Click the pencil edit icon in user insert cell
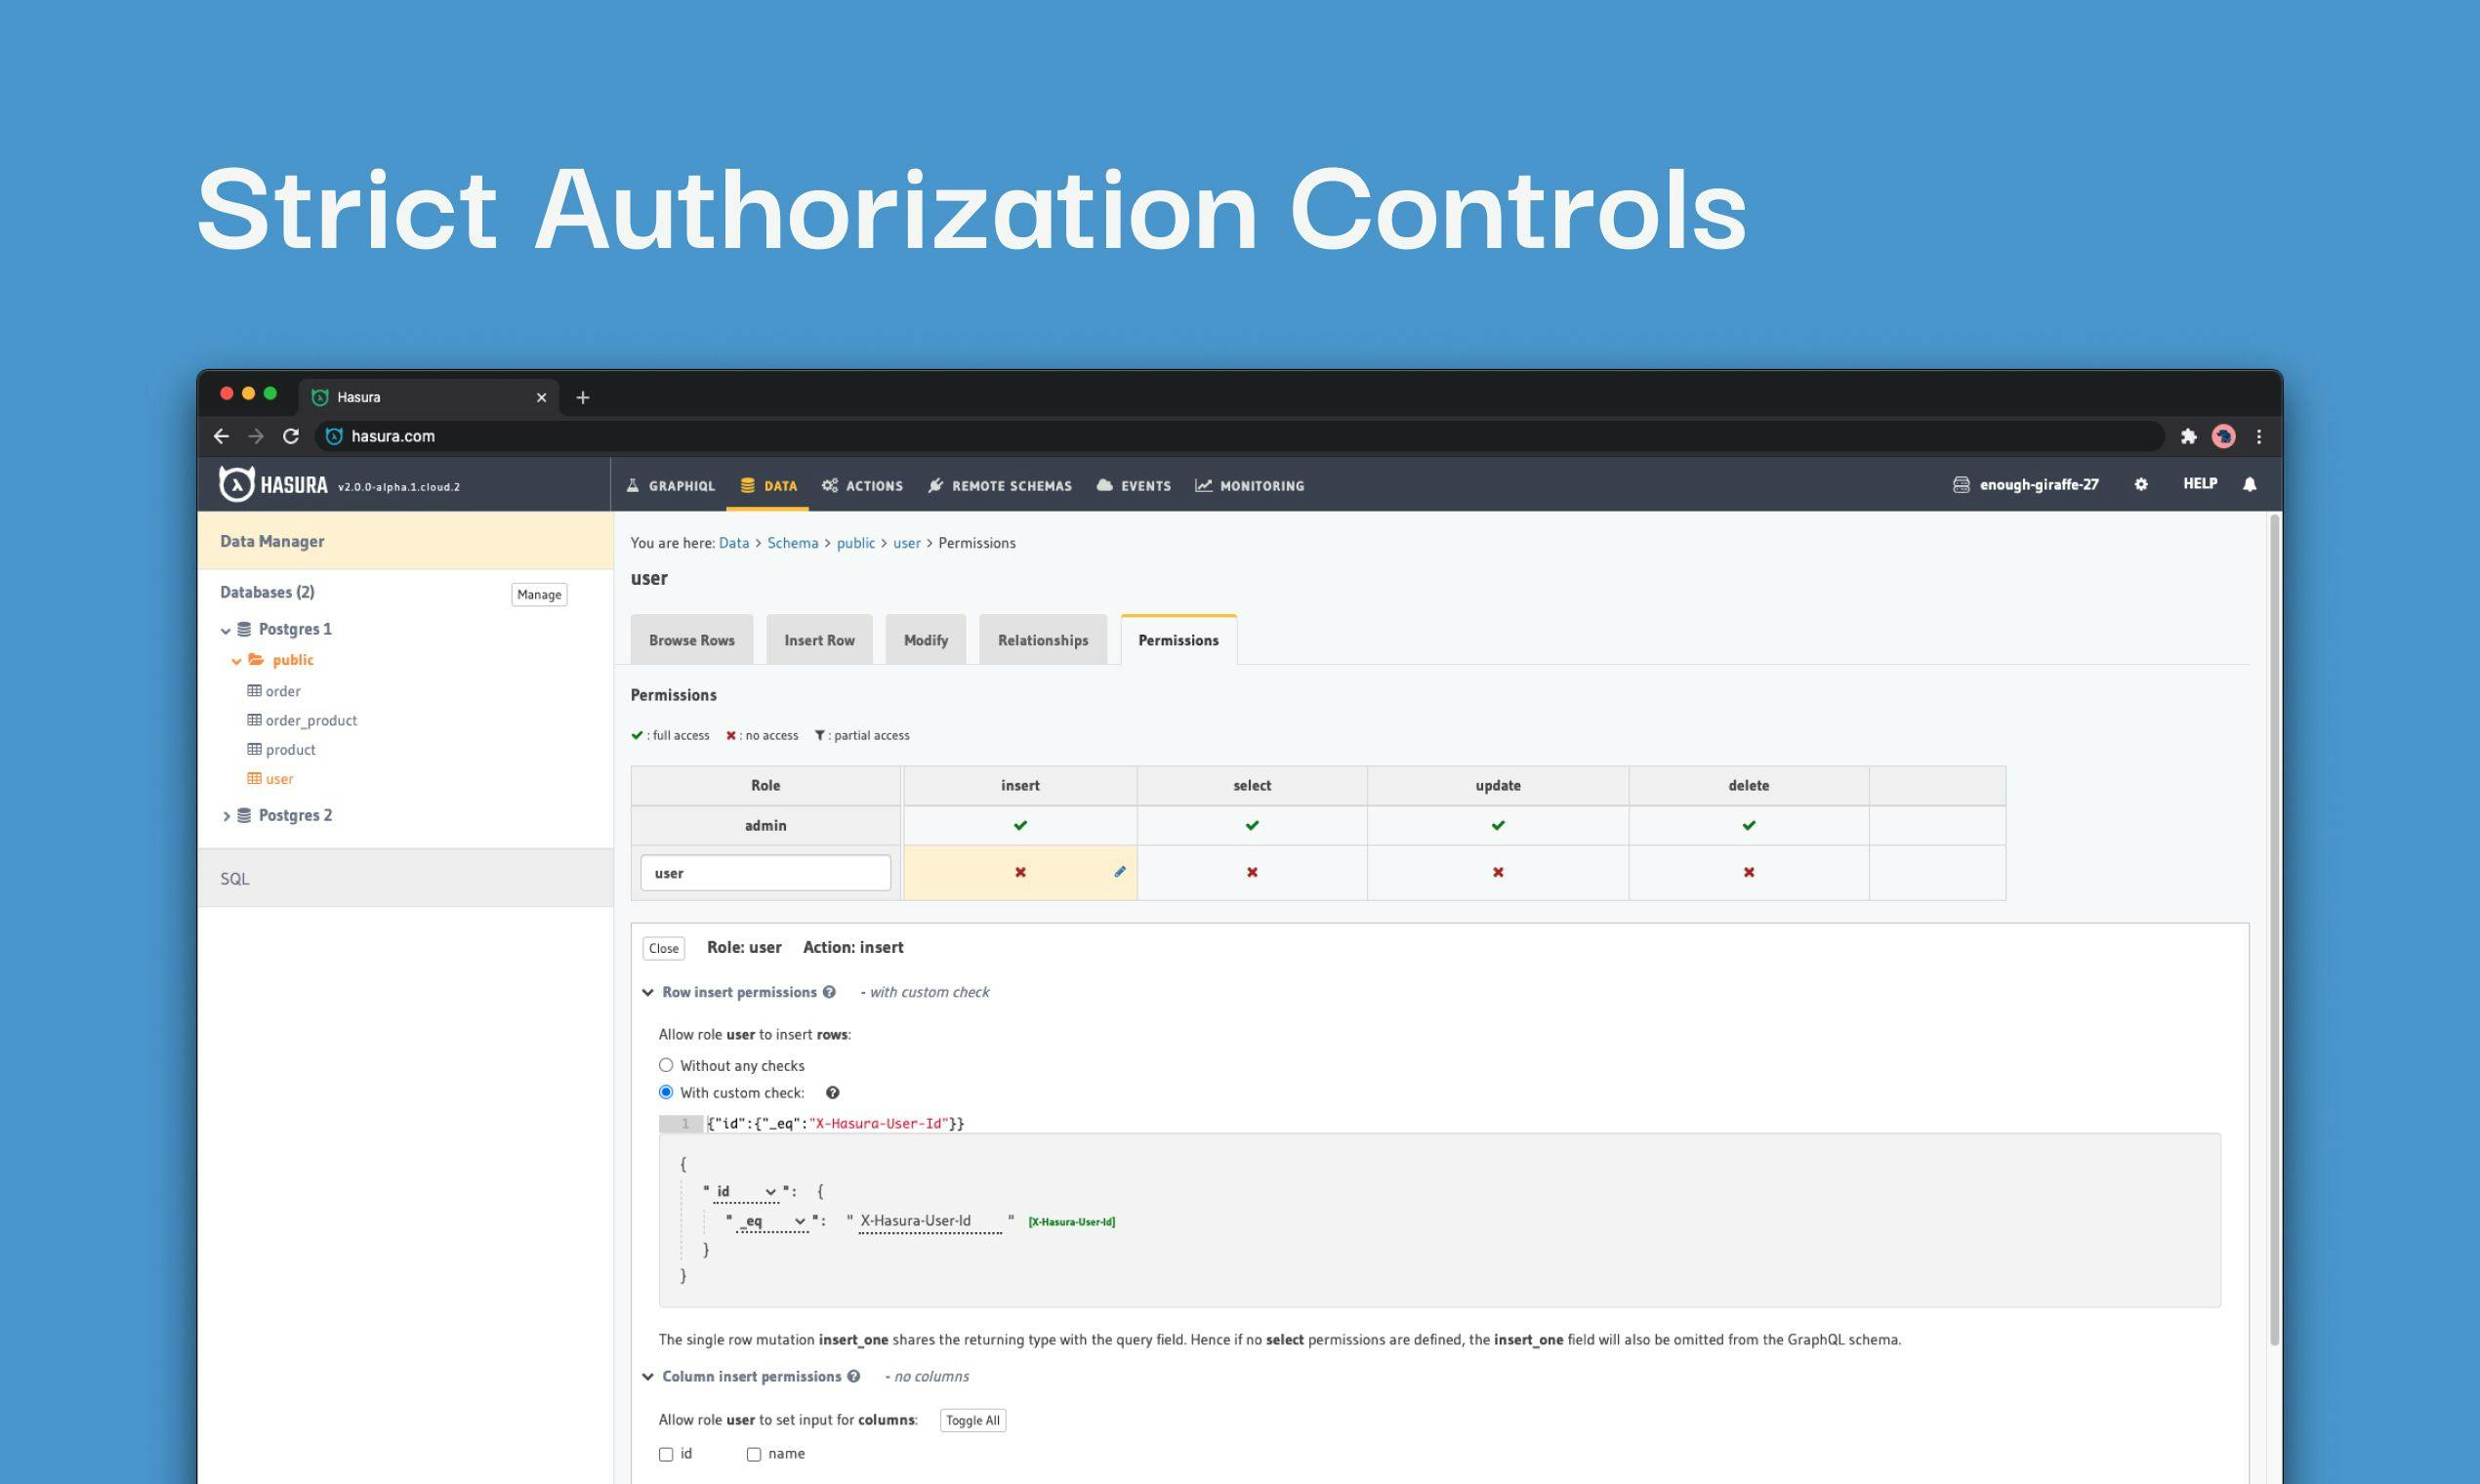The image size is (2480, 1484). [x=1120, y=872]
